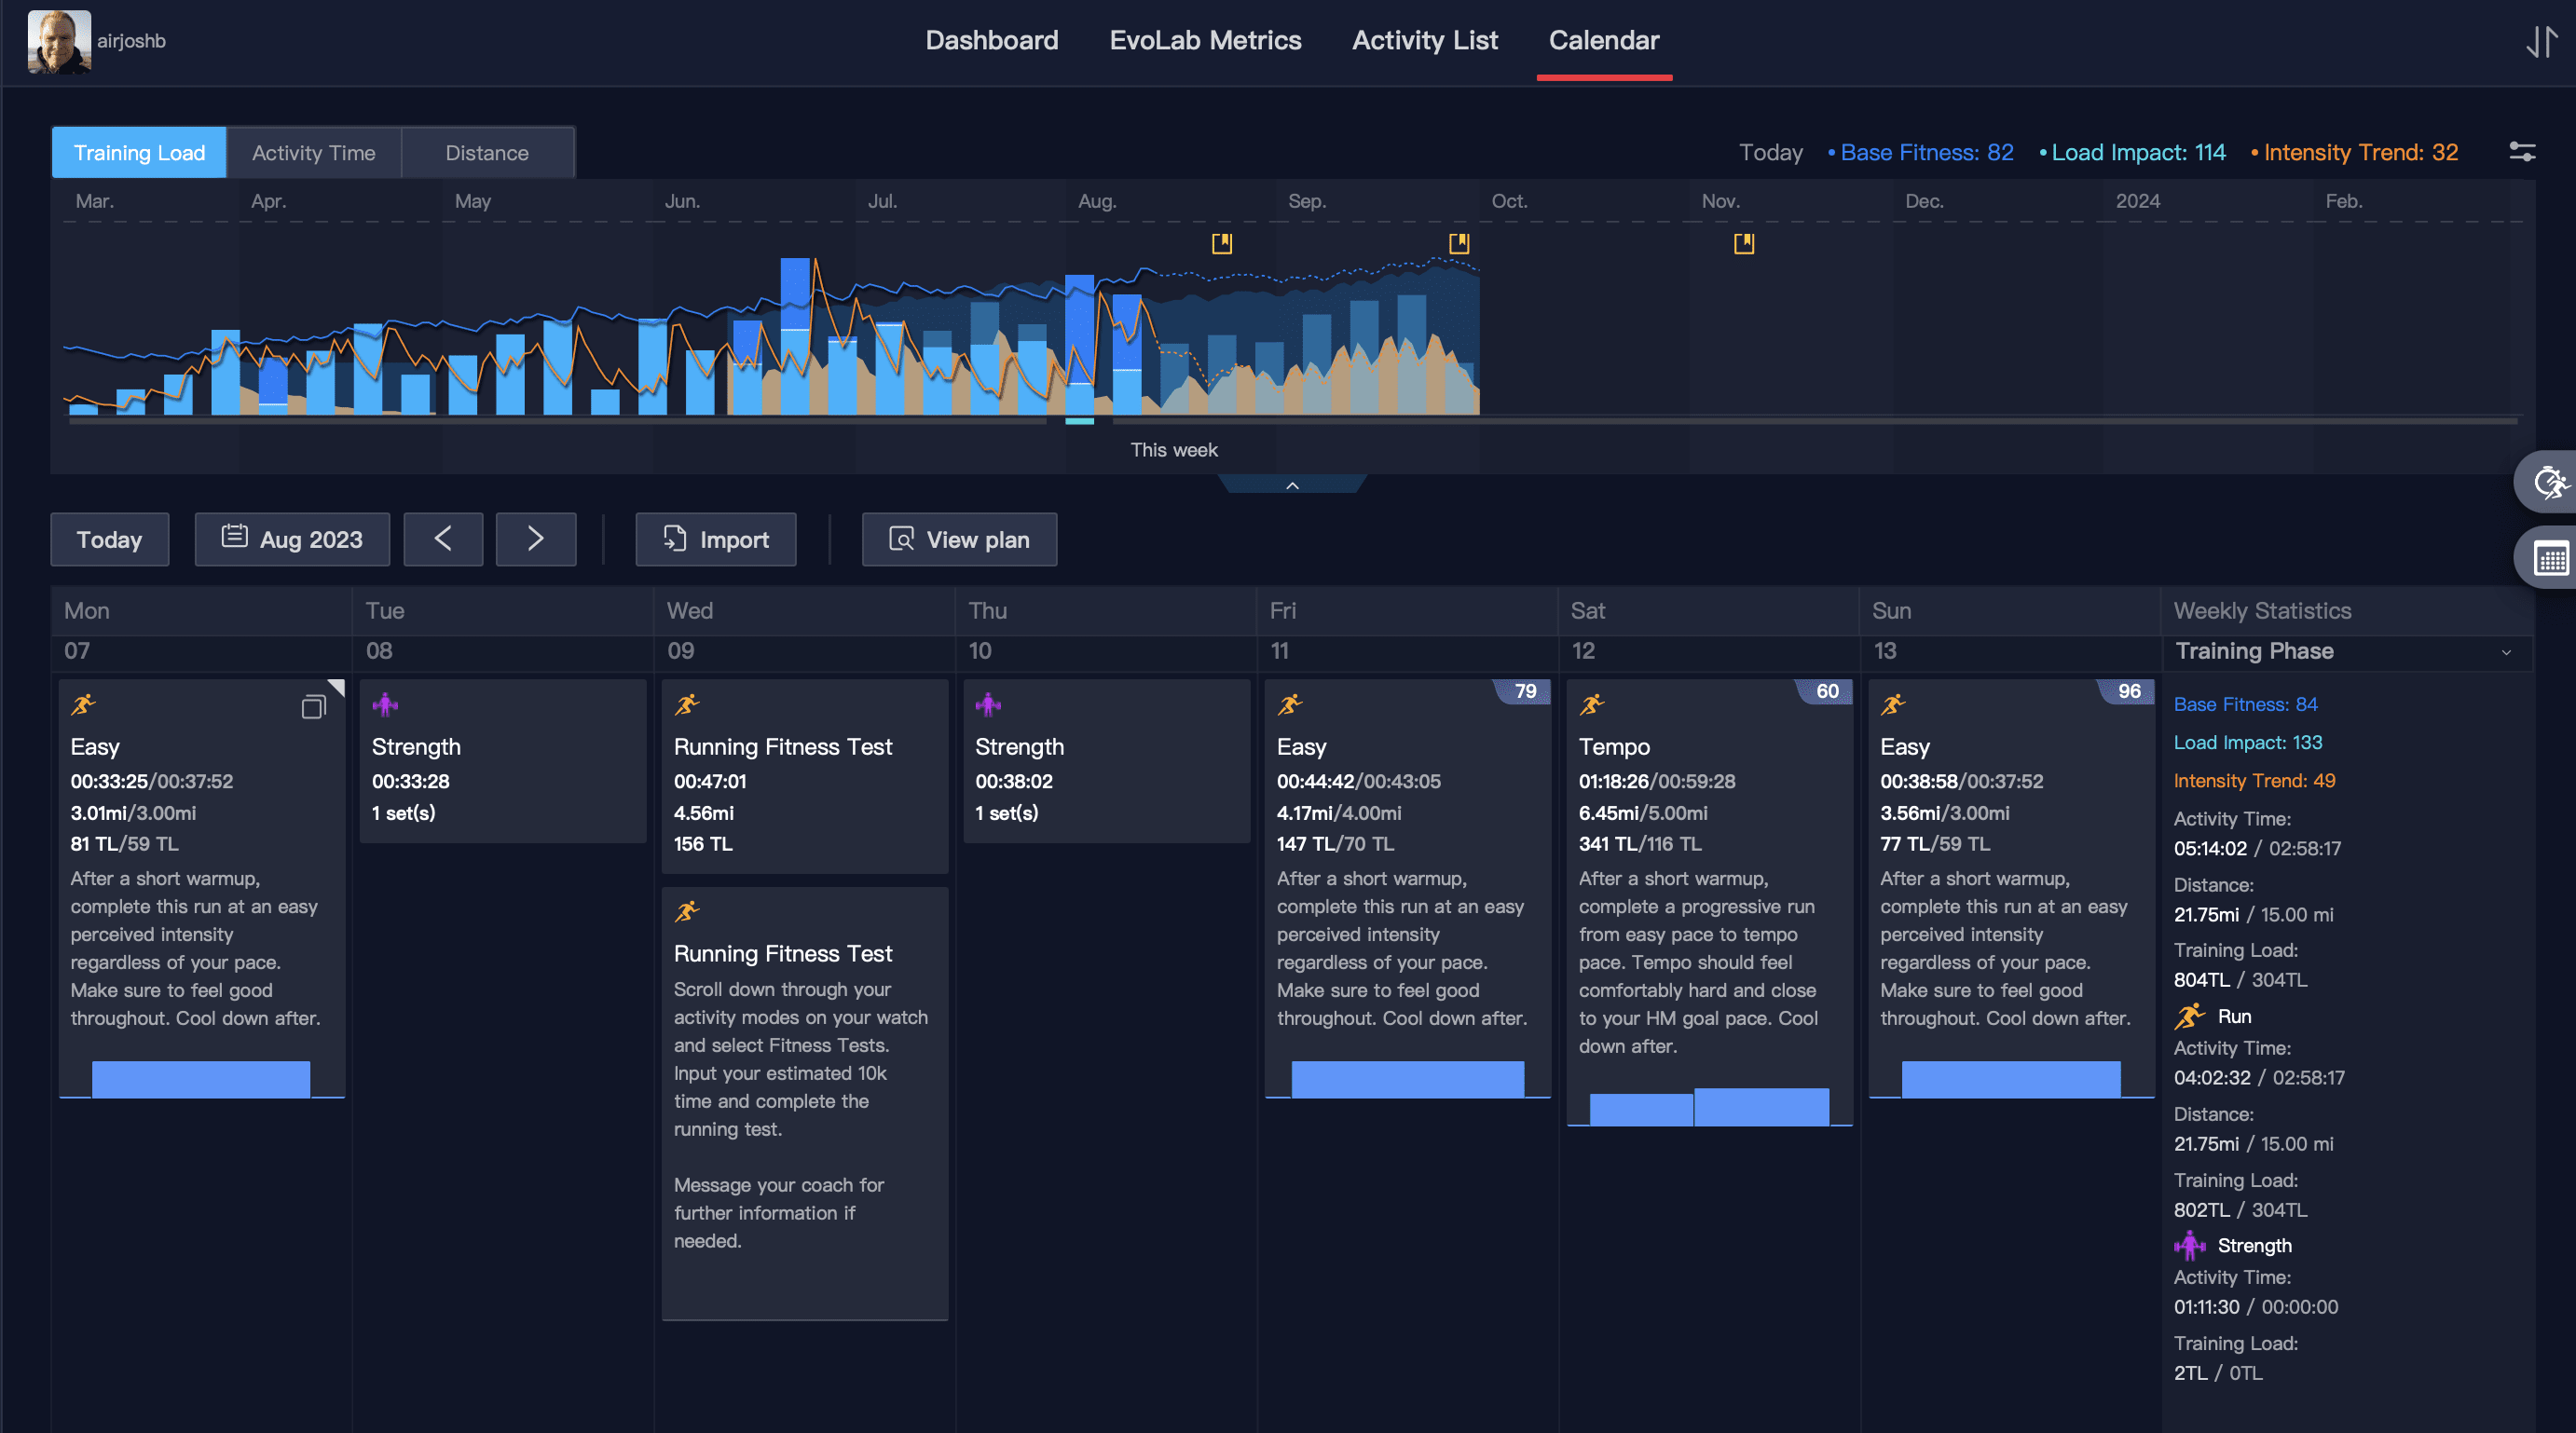Click the copy icon on Monday's Easy workout
The image size is (2576, 1433).
[313, 707]
